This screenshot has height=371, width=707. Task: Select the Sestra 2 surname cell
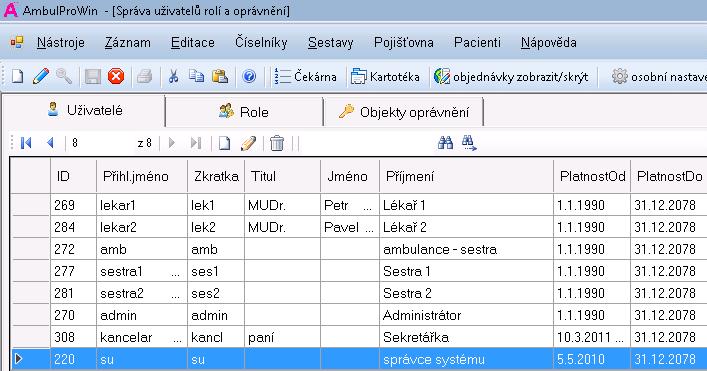466,293
